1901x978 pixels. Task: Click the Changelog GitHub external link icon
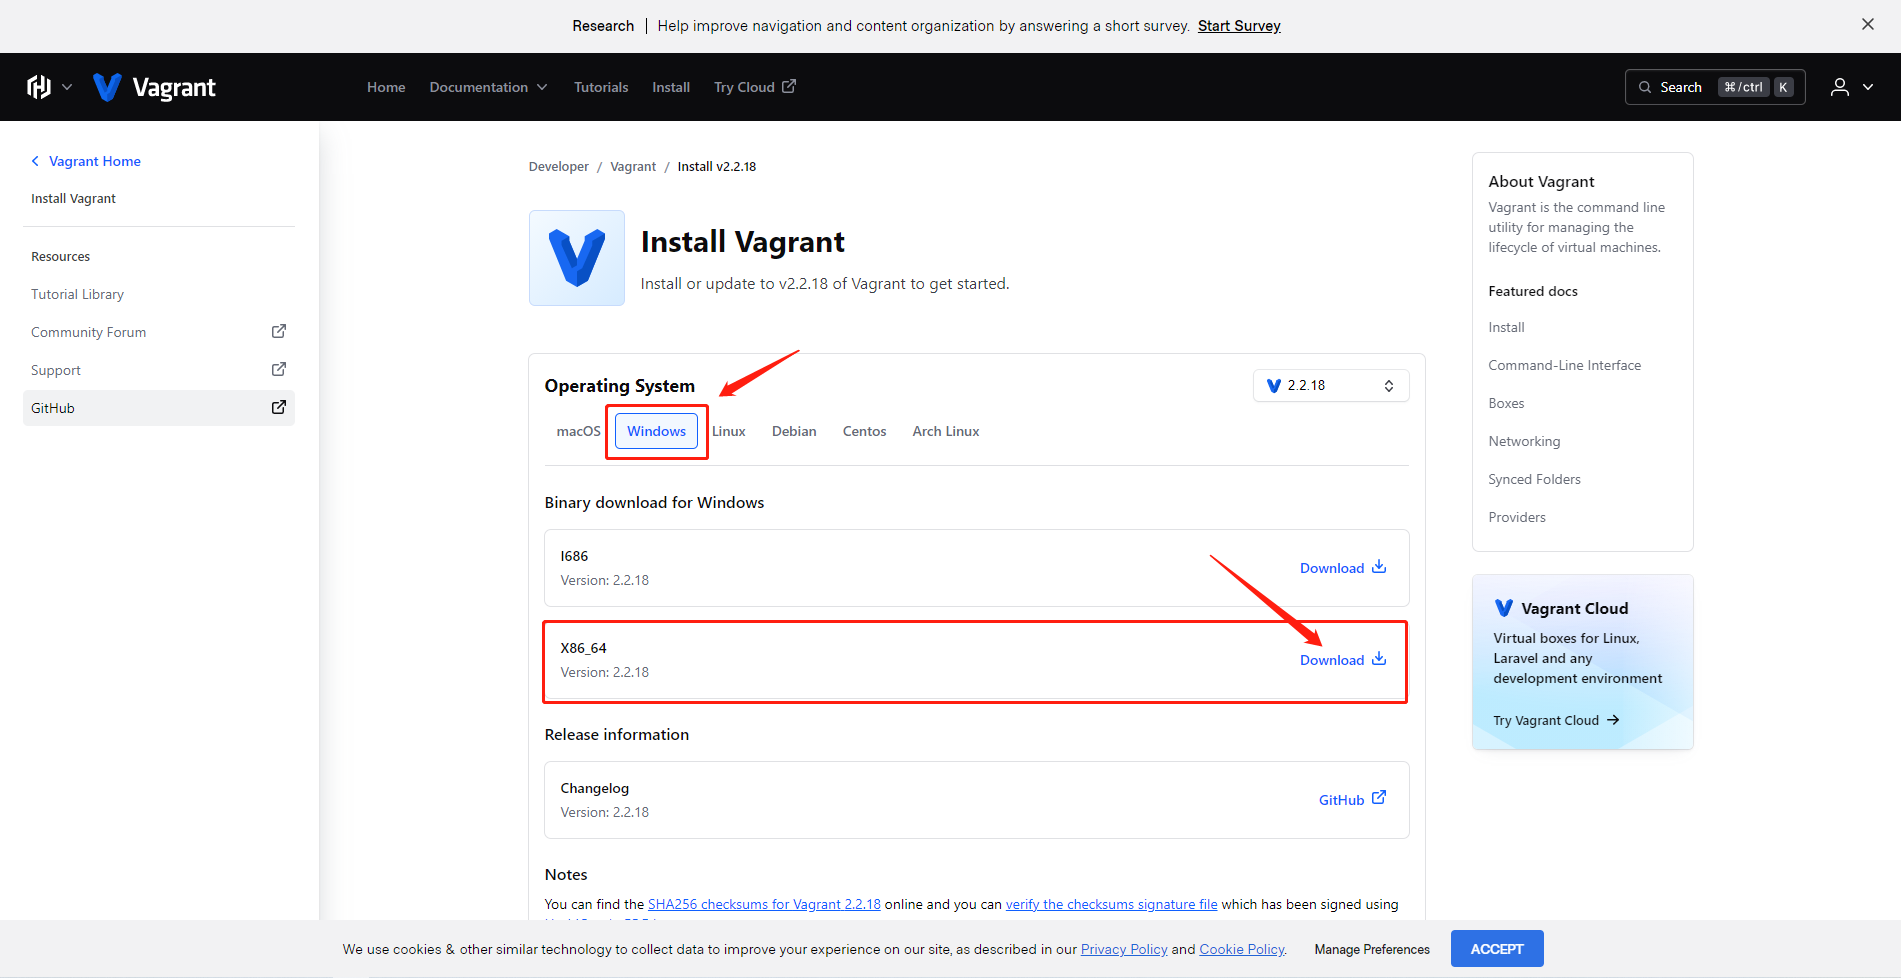pyautogui.click(x=1379, y=798)
